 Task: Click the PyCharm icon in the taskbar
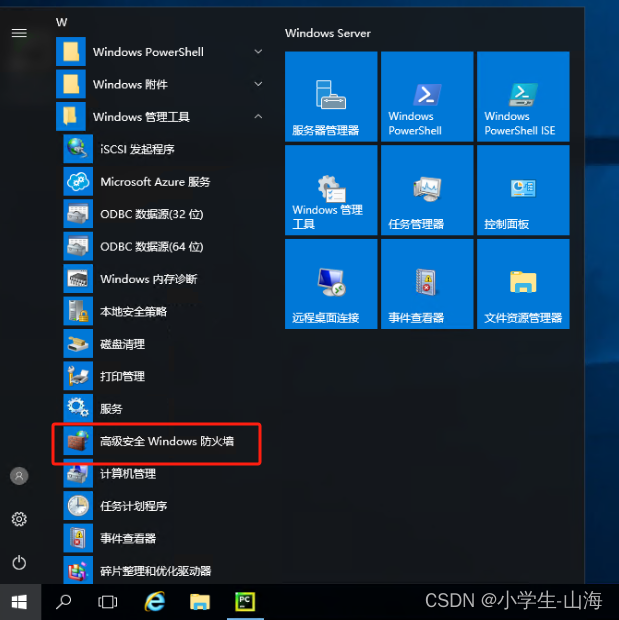coord(245,602)
